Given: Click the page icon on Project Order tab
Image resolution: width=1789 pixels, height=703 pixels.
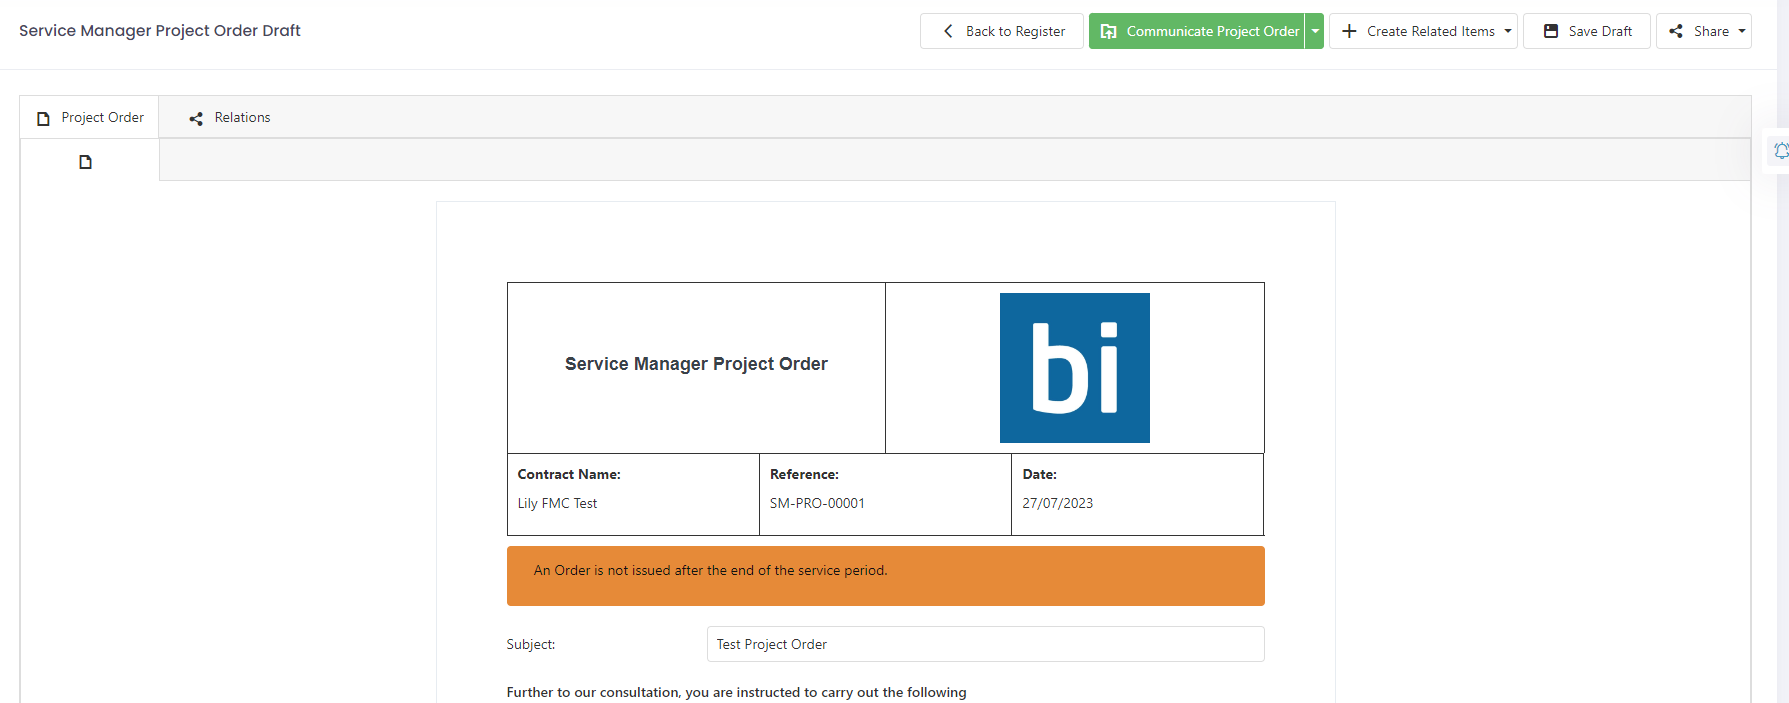Looking at the screenshot, I should (x=44, y=118).
